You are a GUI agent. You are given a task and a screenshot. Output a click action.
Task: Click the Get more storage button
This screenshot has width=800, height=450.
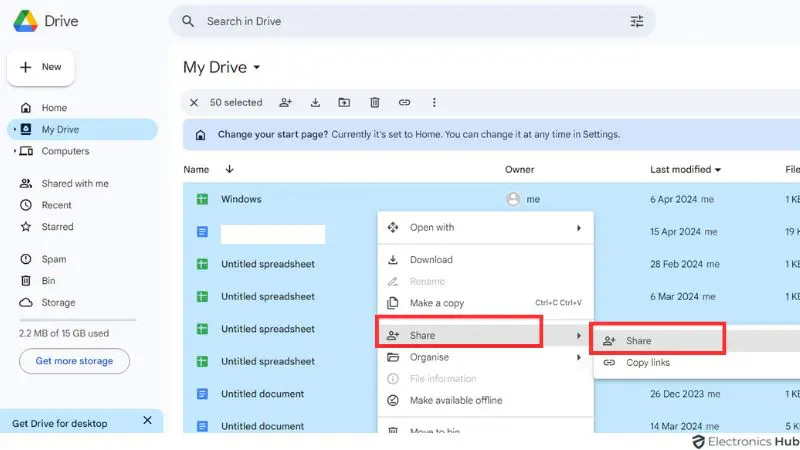pyautogui.click(x=74, y=361)
